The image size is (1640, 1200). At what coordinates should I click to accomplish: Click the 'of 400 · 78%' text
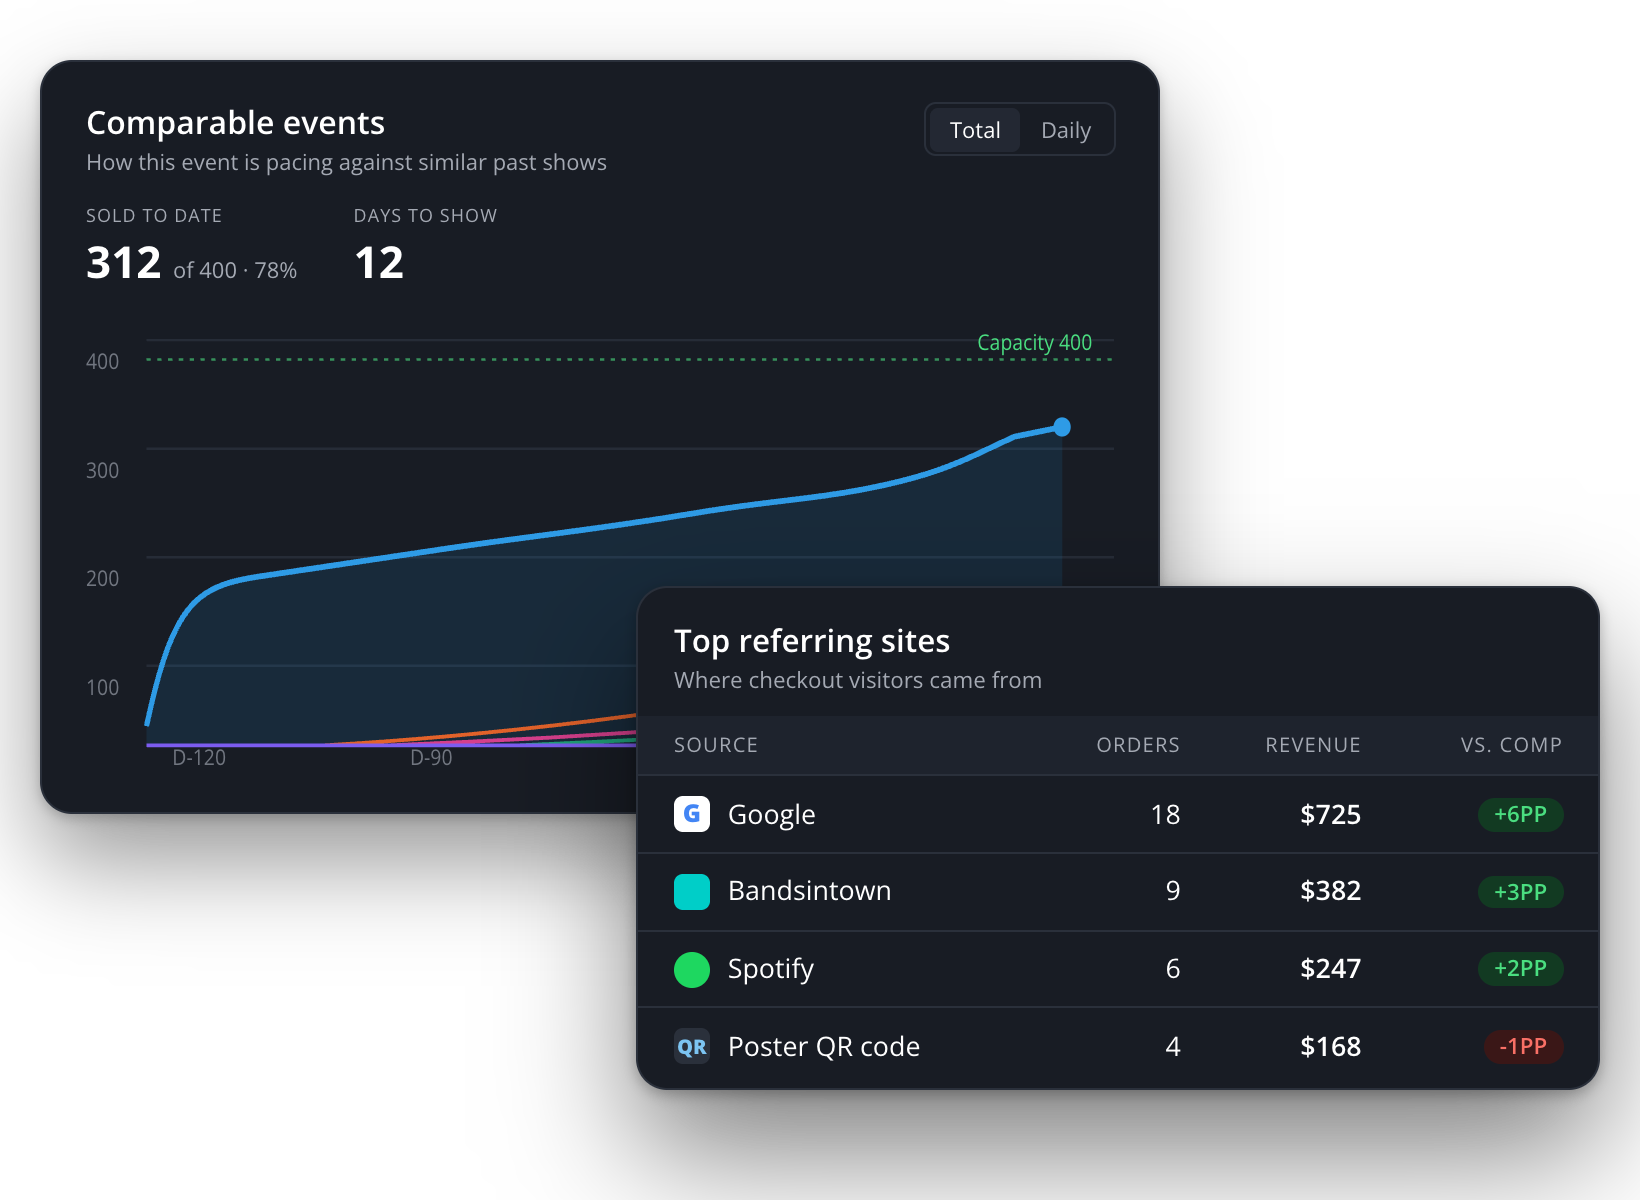[235, 270]
